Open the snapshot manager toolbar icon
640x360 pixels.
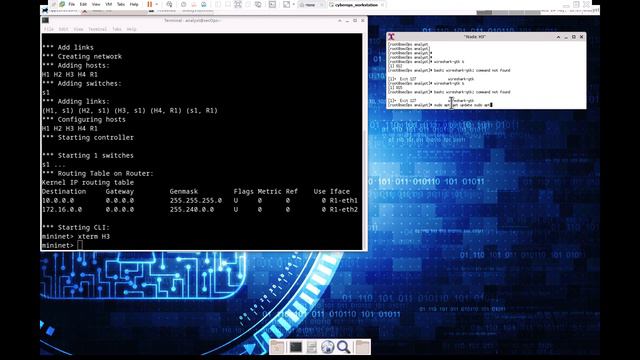tap(204, 4)
